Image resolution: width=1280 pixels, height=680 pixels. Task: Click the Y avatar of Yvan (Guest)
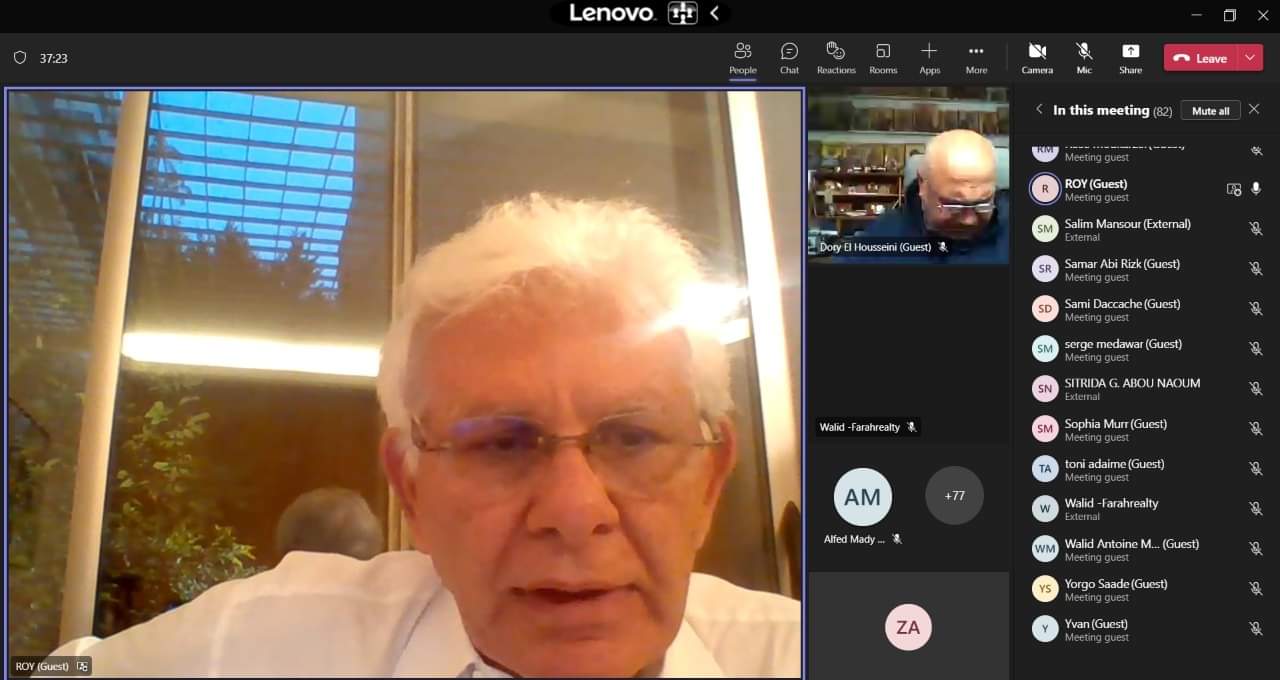(x=1045, y=629)
